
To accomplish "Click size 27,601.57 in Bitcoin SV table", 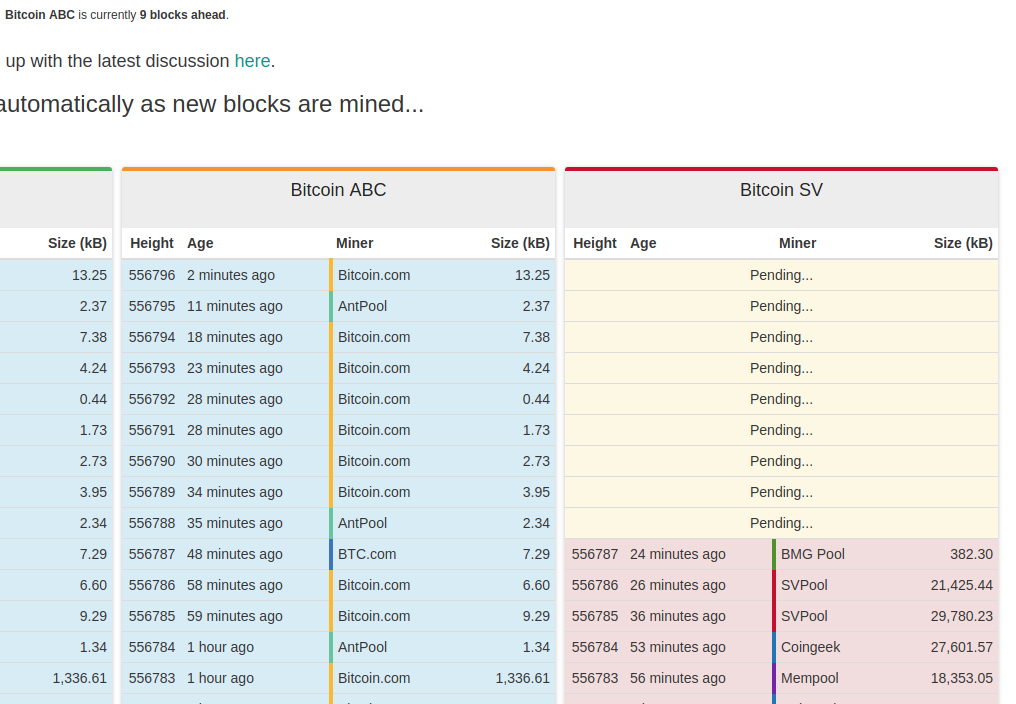I will [962, 648].
